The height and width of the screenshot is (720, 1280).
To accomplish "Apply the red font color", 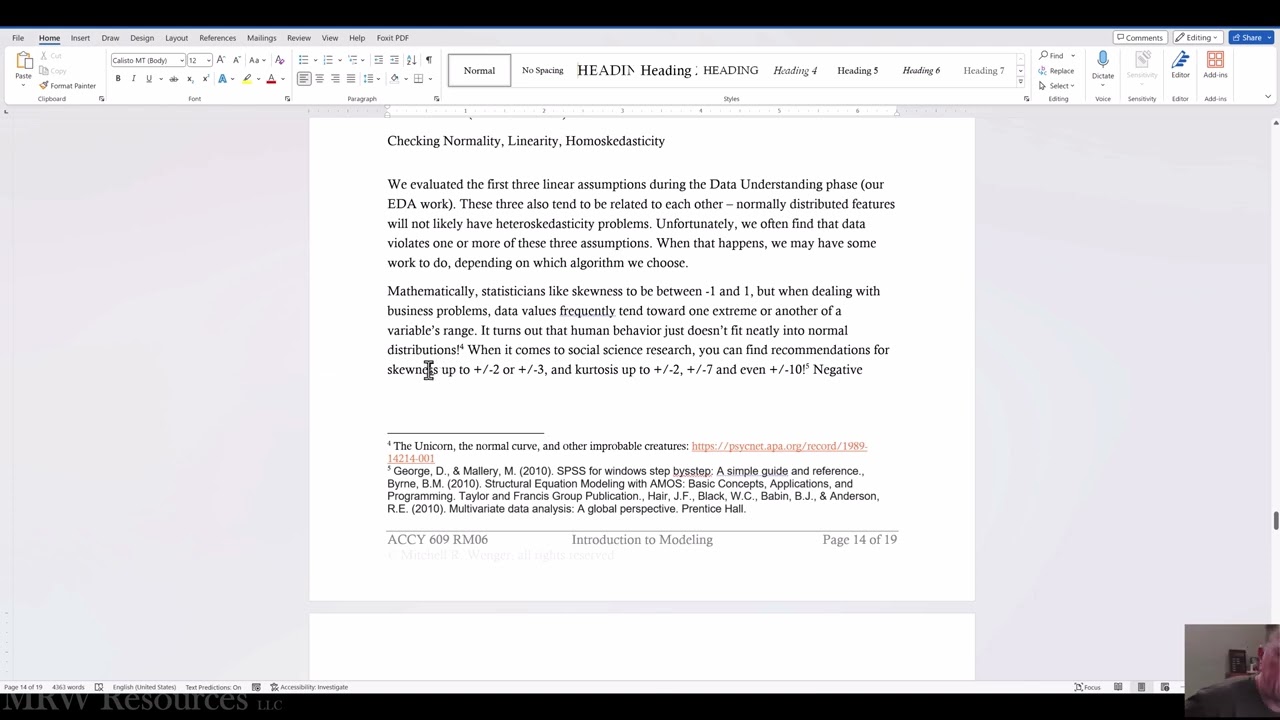I will (x=270, y=79).
